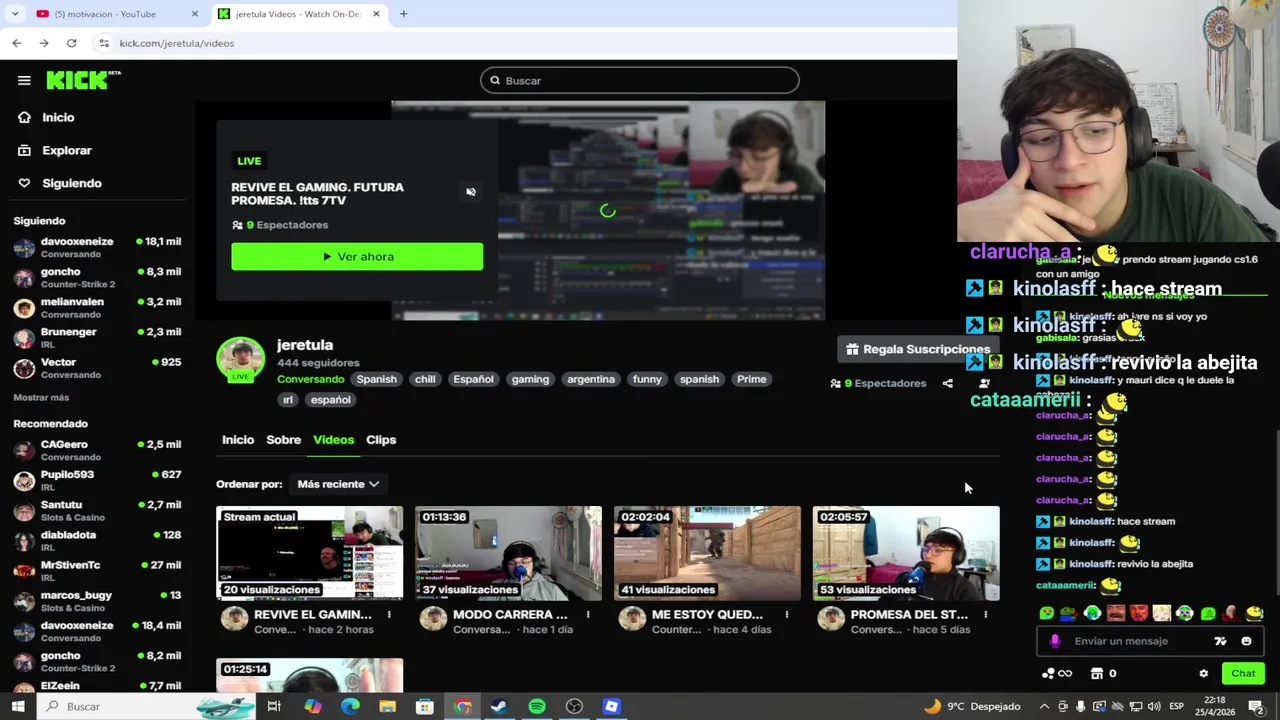The image size is (1280, 720).
Task: Open the 02:02:04 ME ESTOY QUED video
Action: [x=707, y=553]
